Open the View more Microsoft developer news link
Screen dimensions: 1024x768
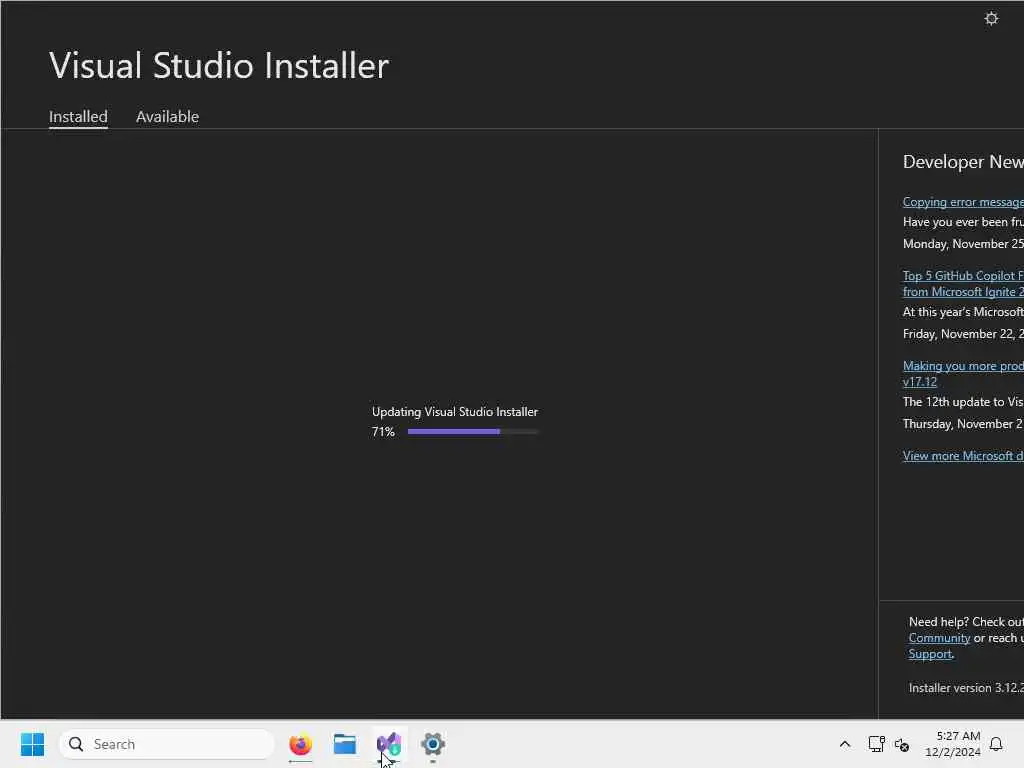click(963, 456)
